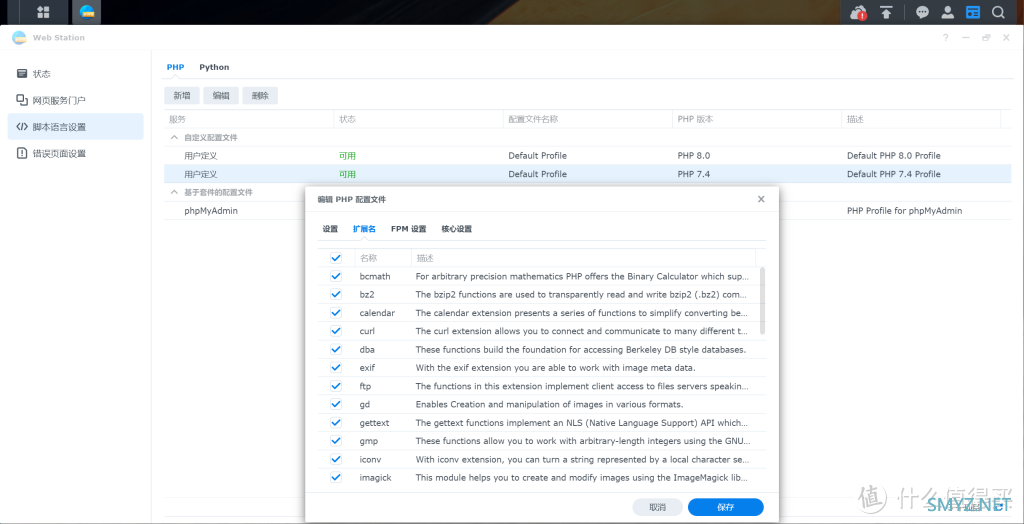Open 错误页面设置 in the sidebar
This screenshot has width=1024, height=524.
[76, 154]
